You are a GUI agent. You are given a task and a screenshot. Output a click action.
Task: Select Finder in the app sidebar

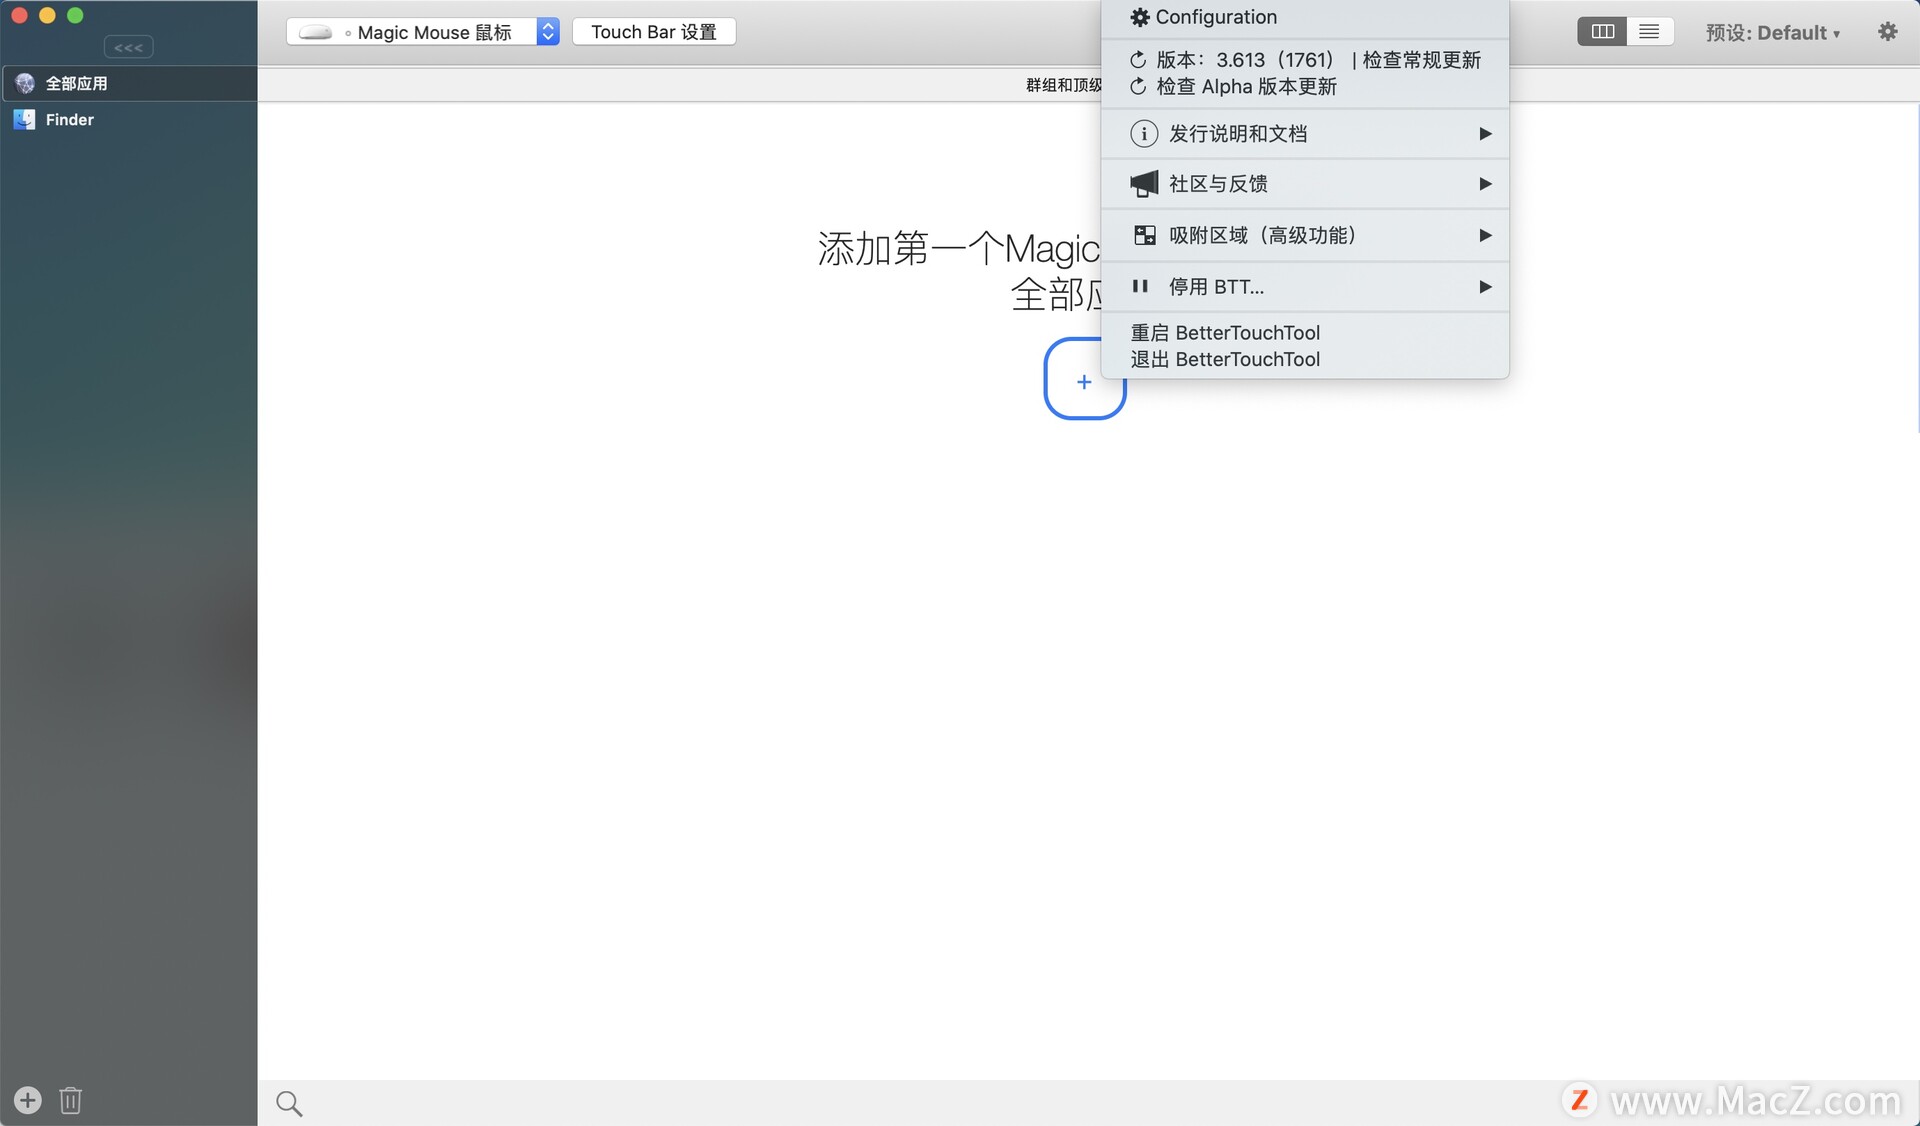point(129,120)
